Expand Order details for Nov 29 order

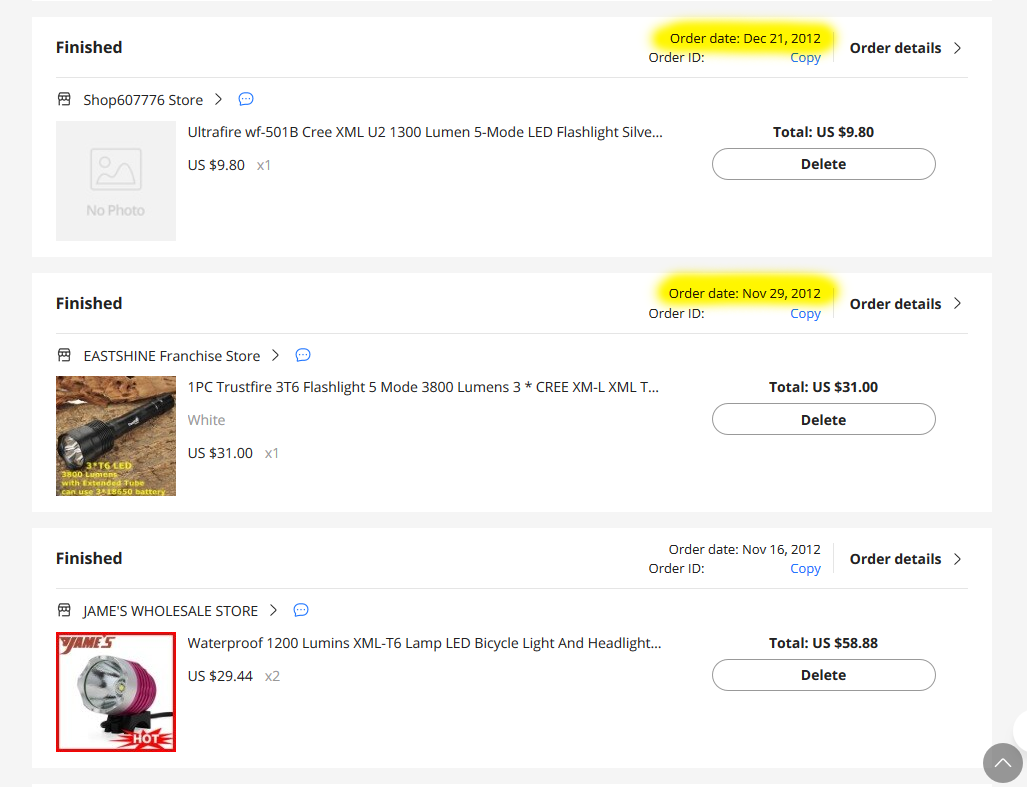click(x=905, y=304)
